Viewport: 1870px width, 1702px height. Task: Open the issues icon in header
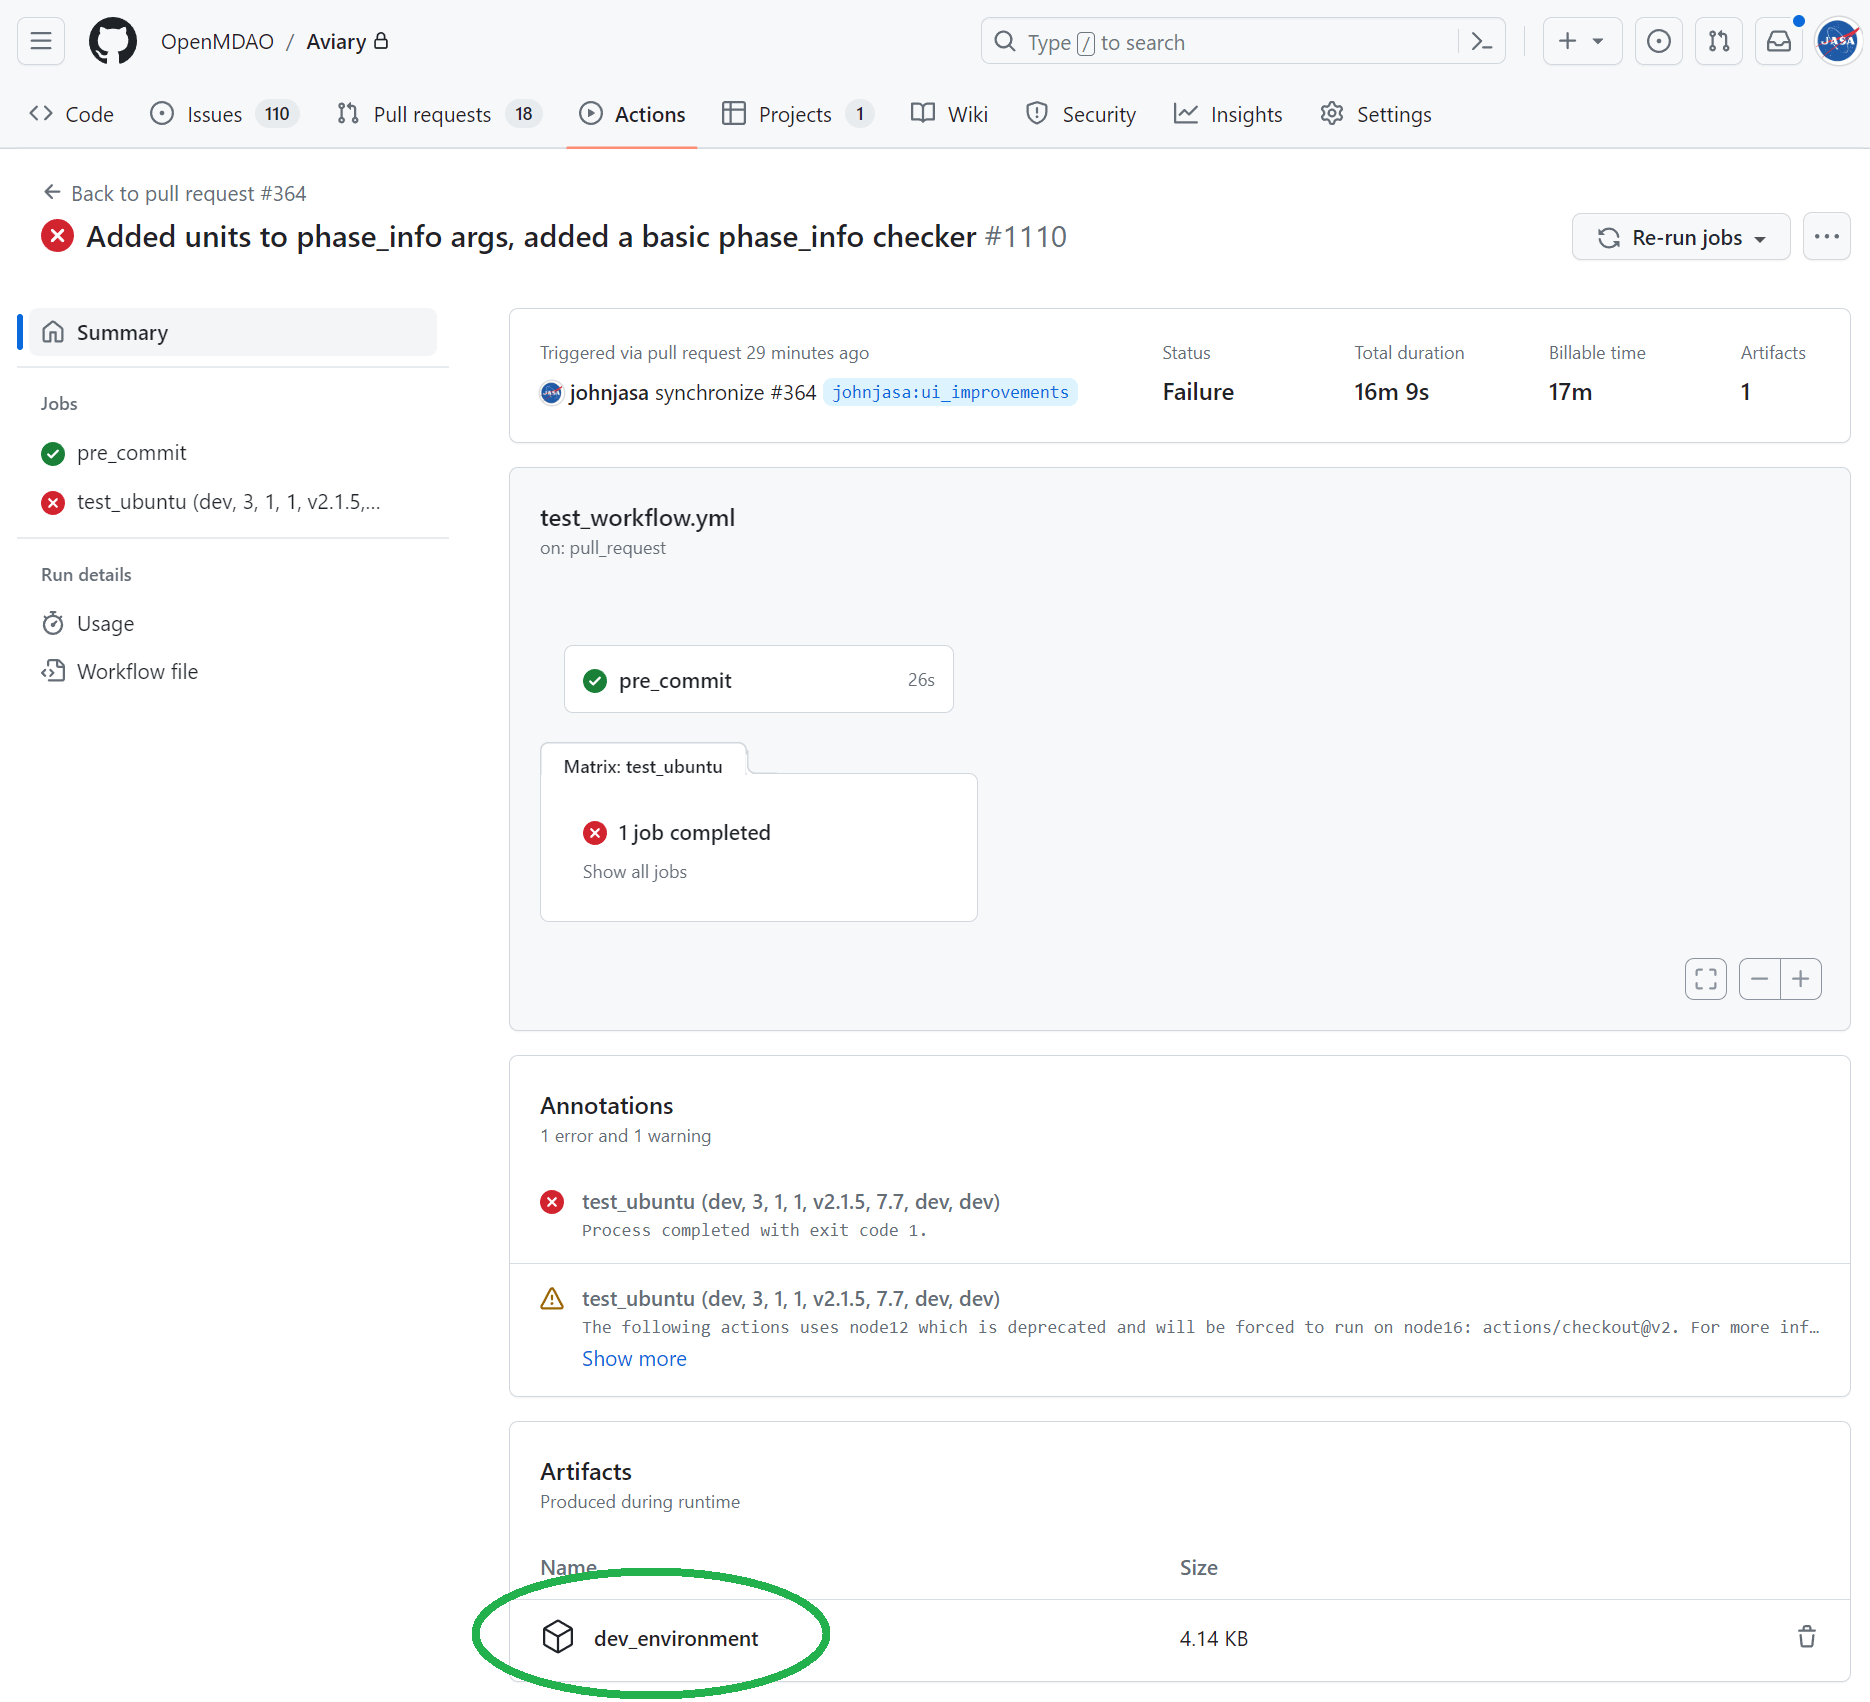coord(1658,41)
